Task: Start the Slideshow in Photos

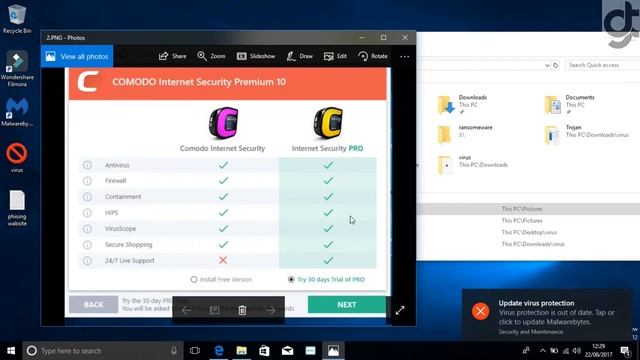Action: [256, 56]
